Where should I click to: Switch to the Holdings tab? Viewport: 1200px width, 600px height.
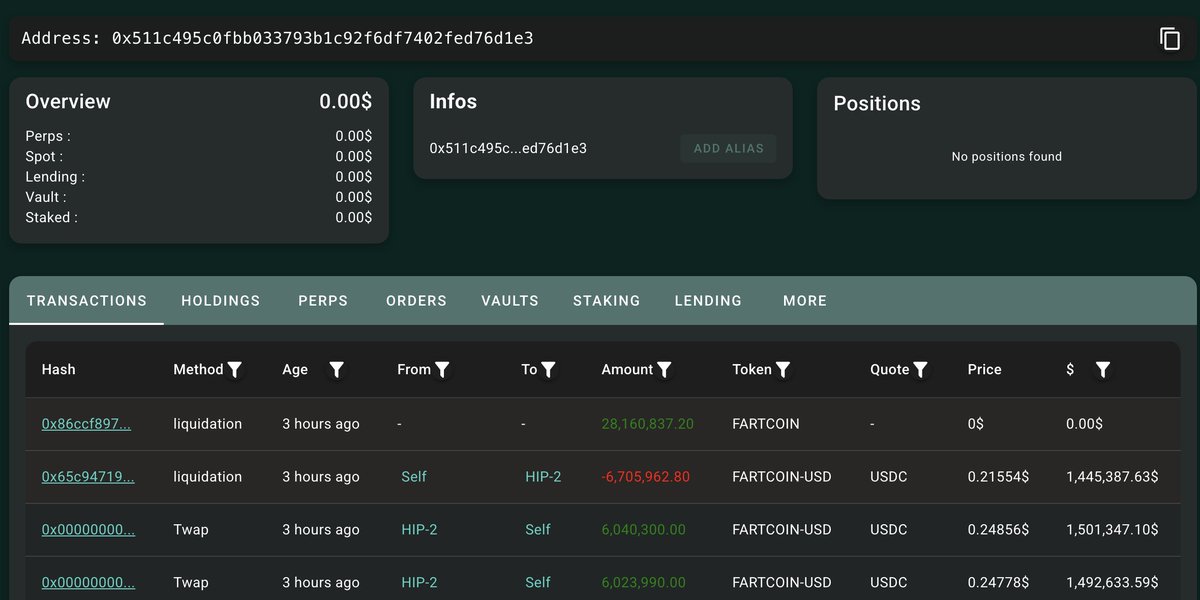pyautogui.click(x=220, y=301)
